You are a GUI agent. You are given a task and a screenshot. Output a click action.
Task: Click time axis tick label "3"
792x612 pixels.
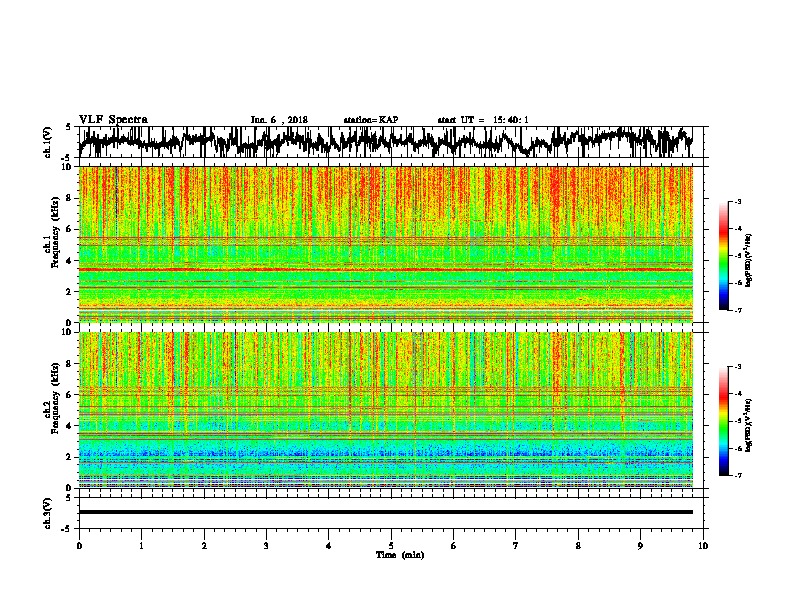click(x=266, y=546)
